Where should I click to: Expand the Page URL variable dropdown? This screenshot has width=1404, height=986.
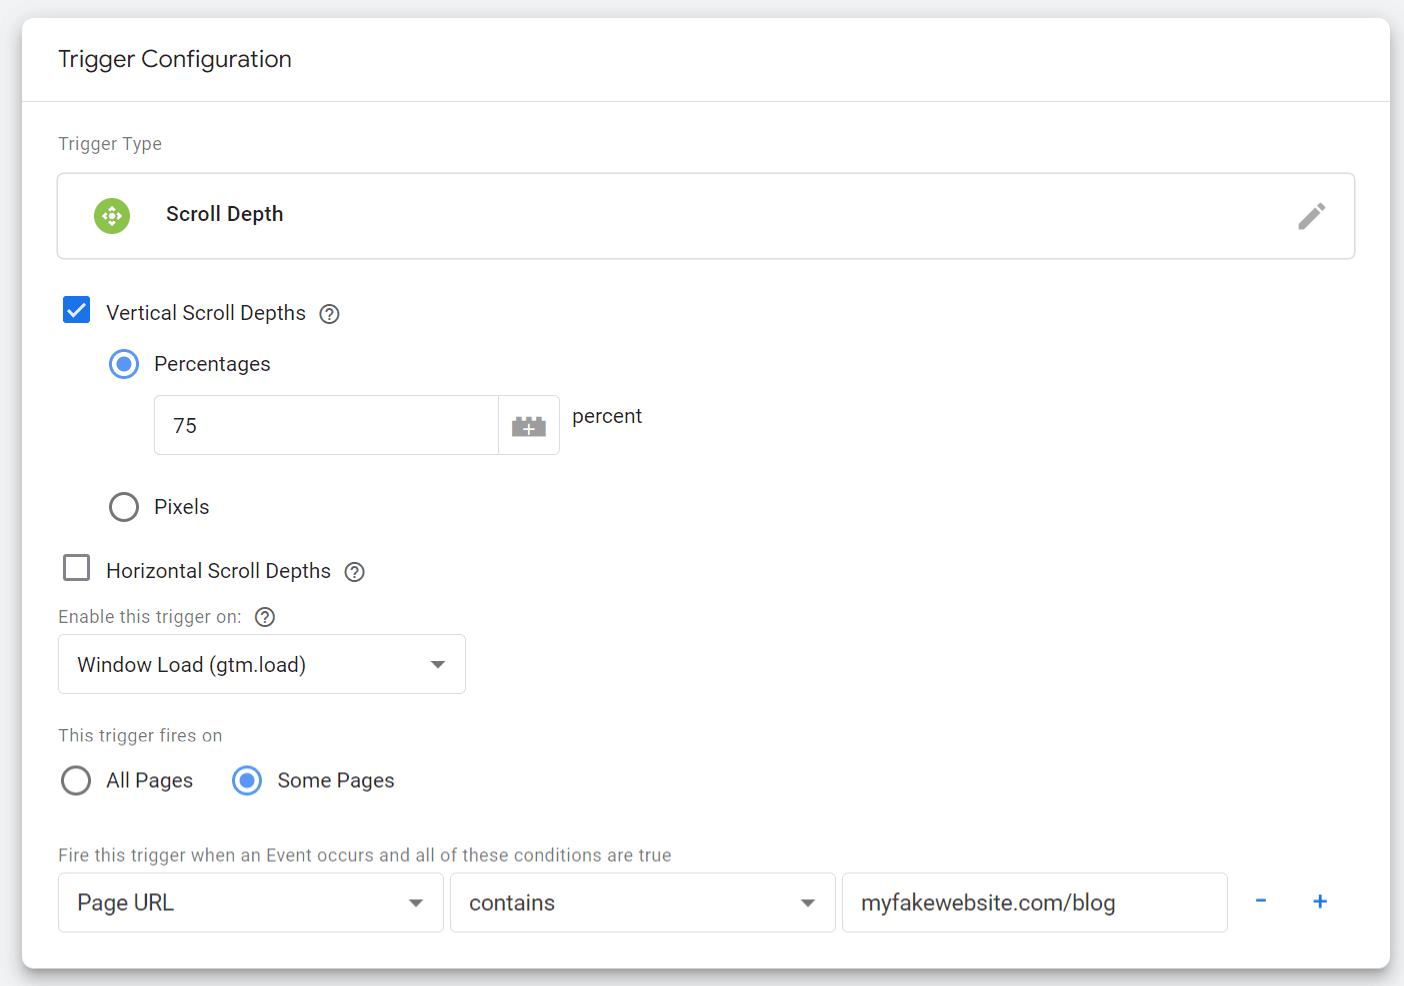tap(250, 903)
